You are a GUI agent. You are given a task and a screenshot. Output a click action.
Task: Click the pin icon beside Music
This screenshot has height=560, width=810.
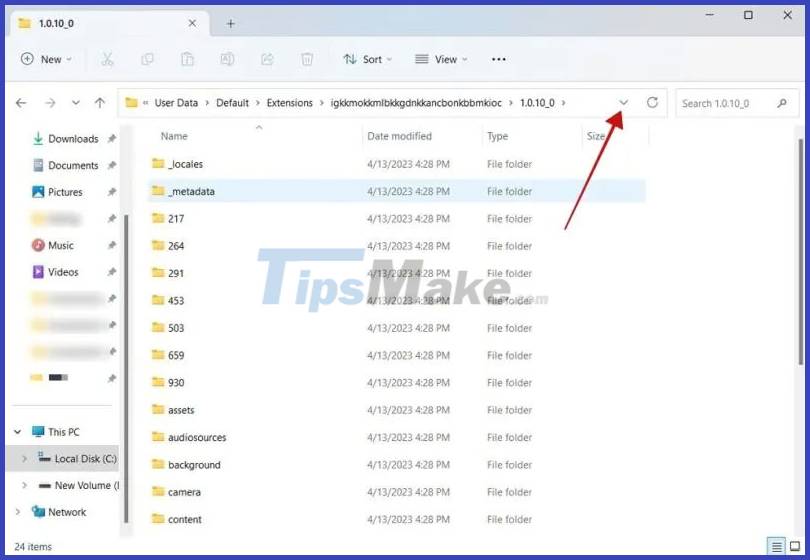[112, 245]
